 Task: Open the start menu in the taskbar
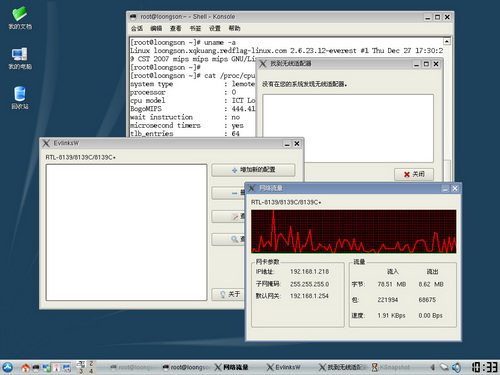tap(7, 367)
